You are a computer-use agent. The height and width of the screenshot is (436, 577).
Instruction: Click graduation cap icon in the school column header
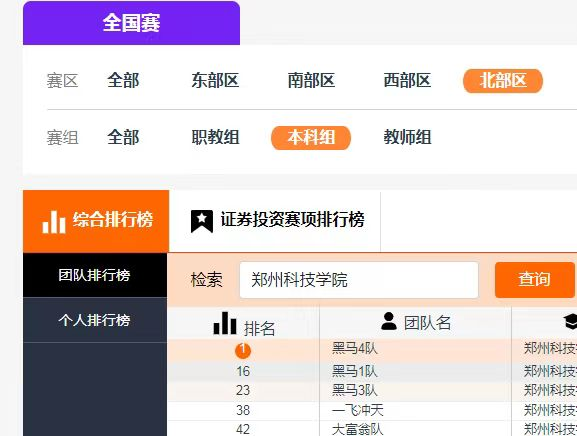pyautogui.click(x=570, y=322)
